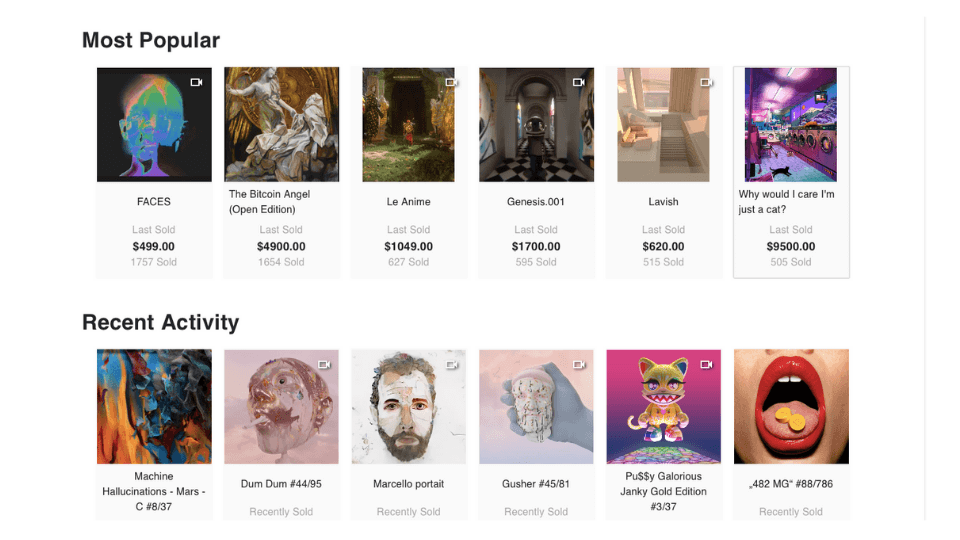This screenshot has height=540, width=960.
Task: Click the video icon on Marcello portait
Action: tap(451, 365)
